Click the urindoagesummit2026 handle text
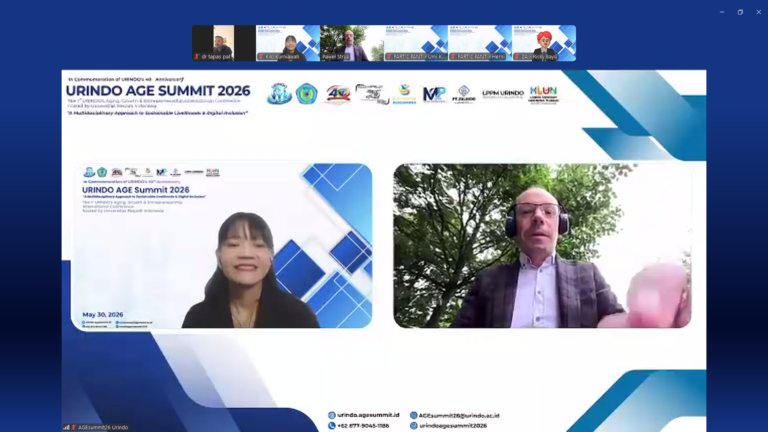This screenshot has height=432, width=768. click(x=453, y=426)
